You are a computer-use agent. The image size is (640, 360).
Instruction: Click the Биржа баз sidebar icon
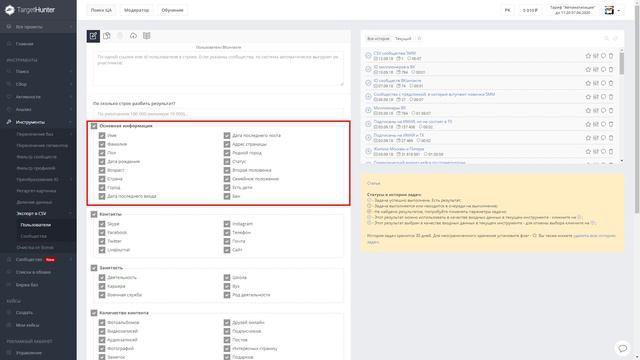pos(9,285)
